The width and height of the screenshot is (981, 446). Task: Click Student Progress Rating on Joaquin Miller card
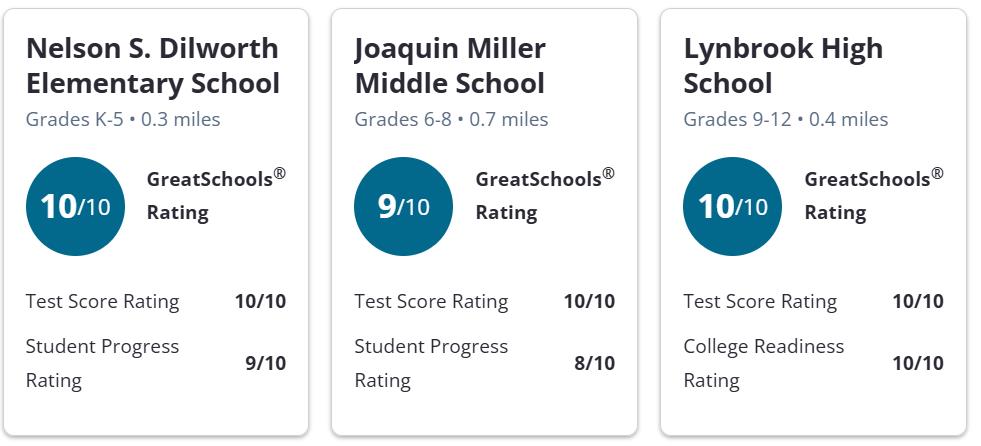432,363
